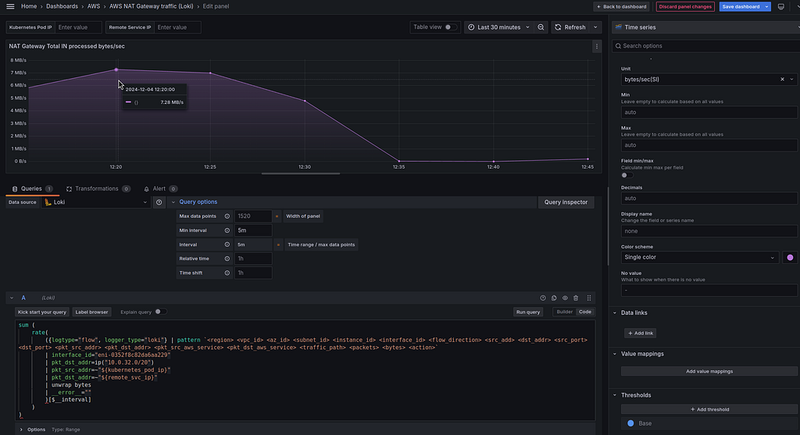Image resolution: width=800 pixels, height=435 pixels.
Task: Toggle the Table view switch
Action: click(x=451, y=27)
